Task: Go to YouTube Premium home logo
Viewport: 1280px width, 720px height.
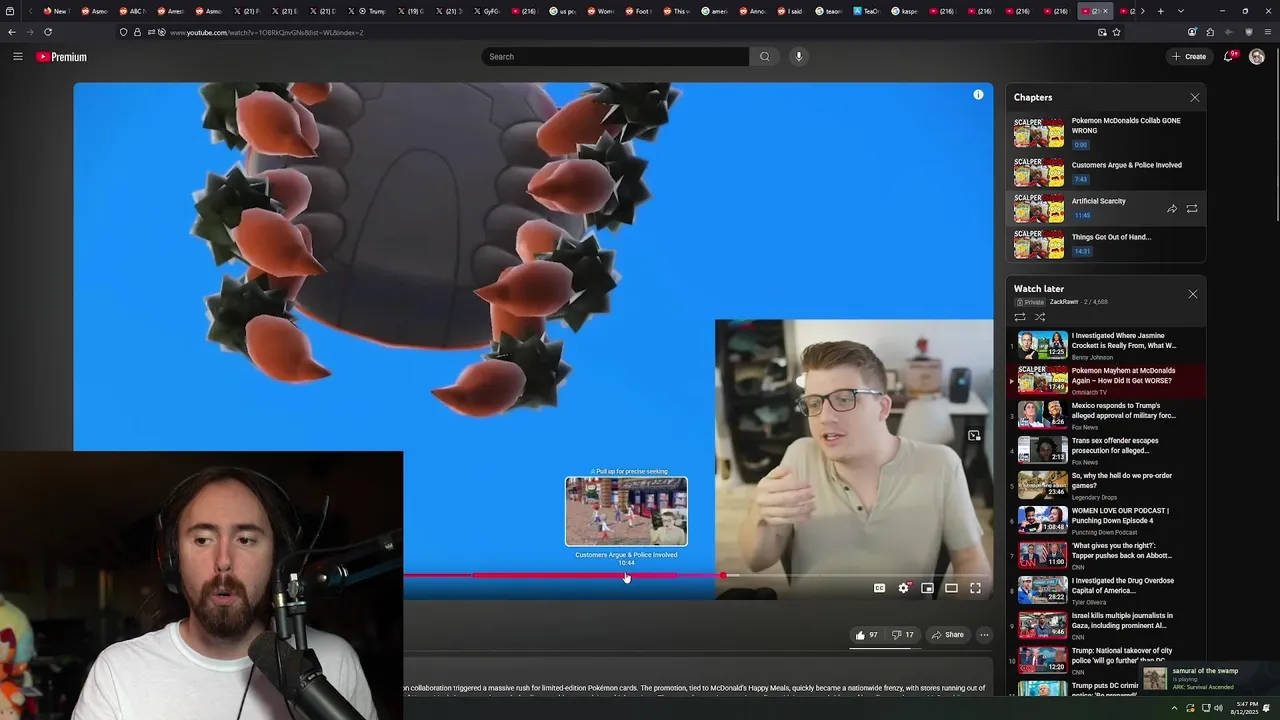Action: [x=62, y=57]
